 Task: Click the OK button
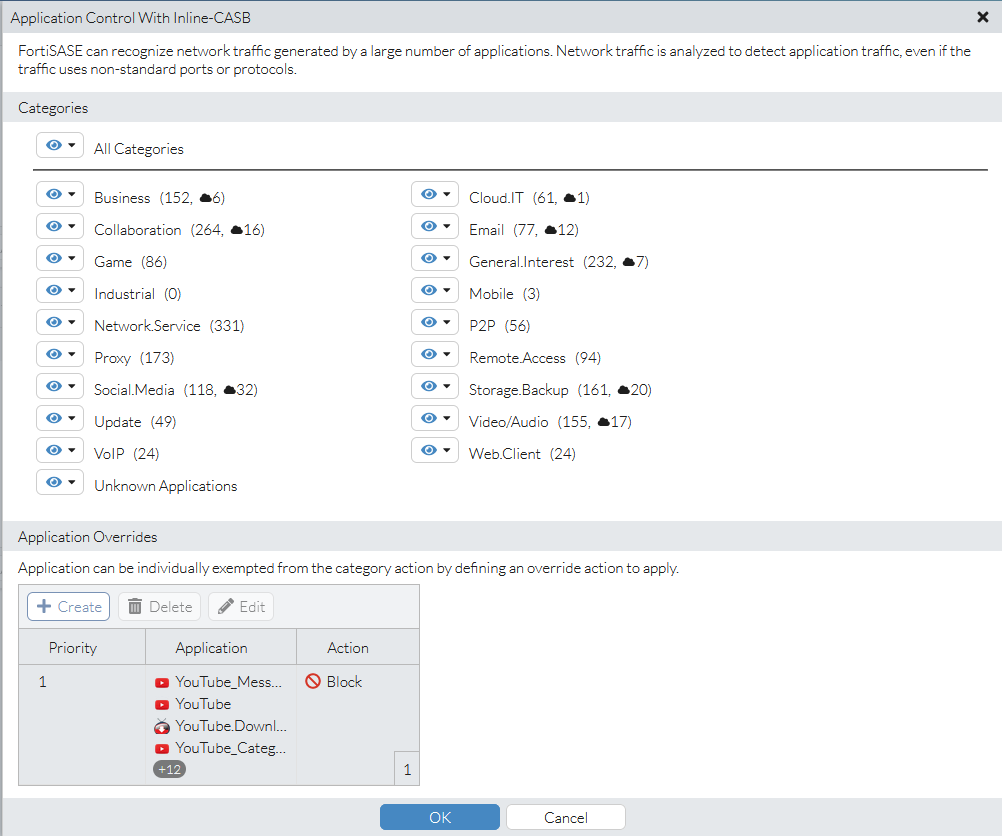(x=439, y=816)
